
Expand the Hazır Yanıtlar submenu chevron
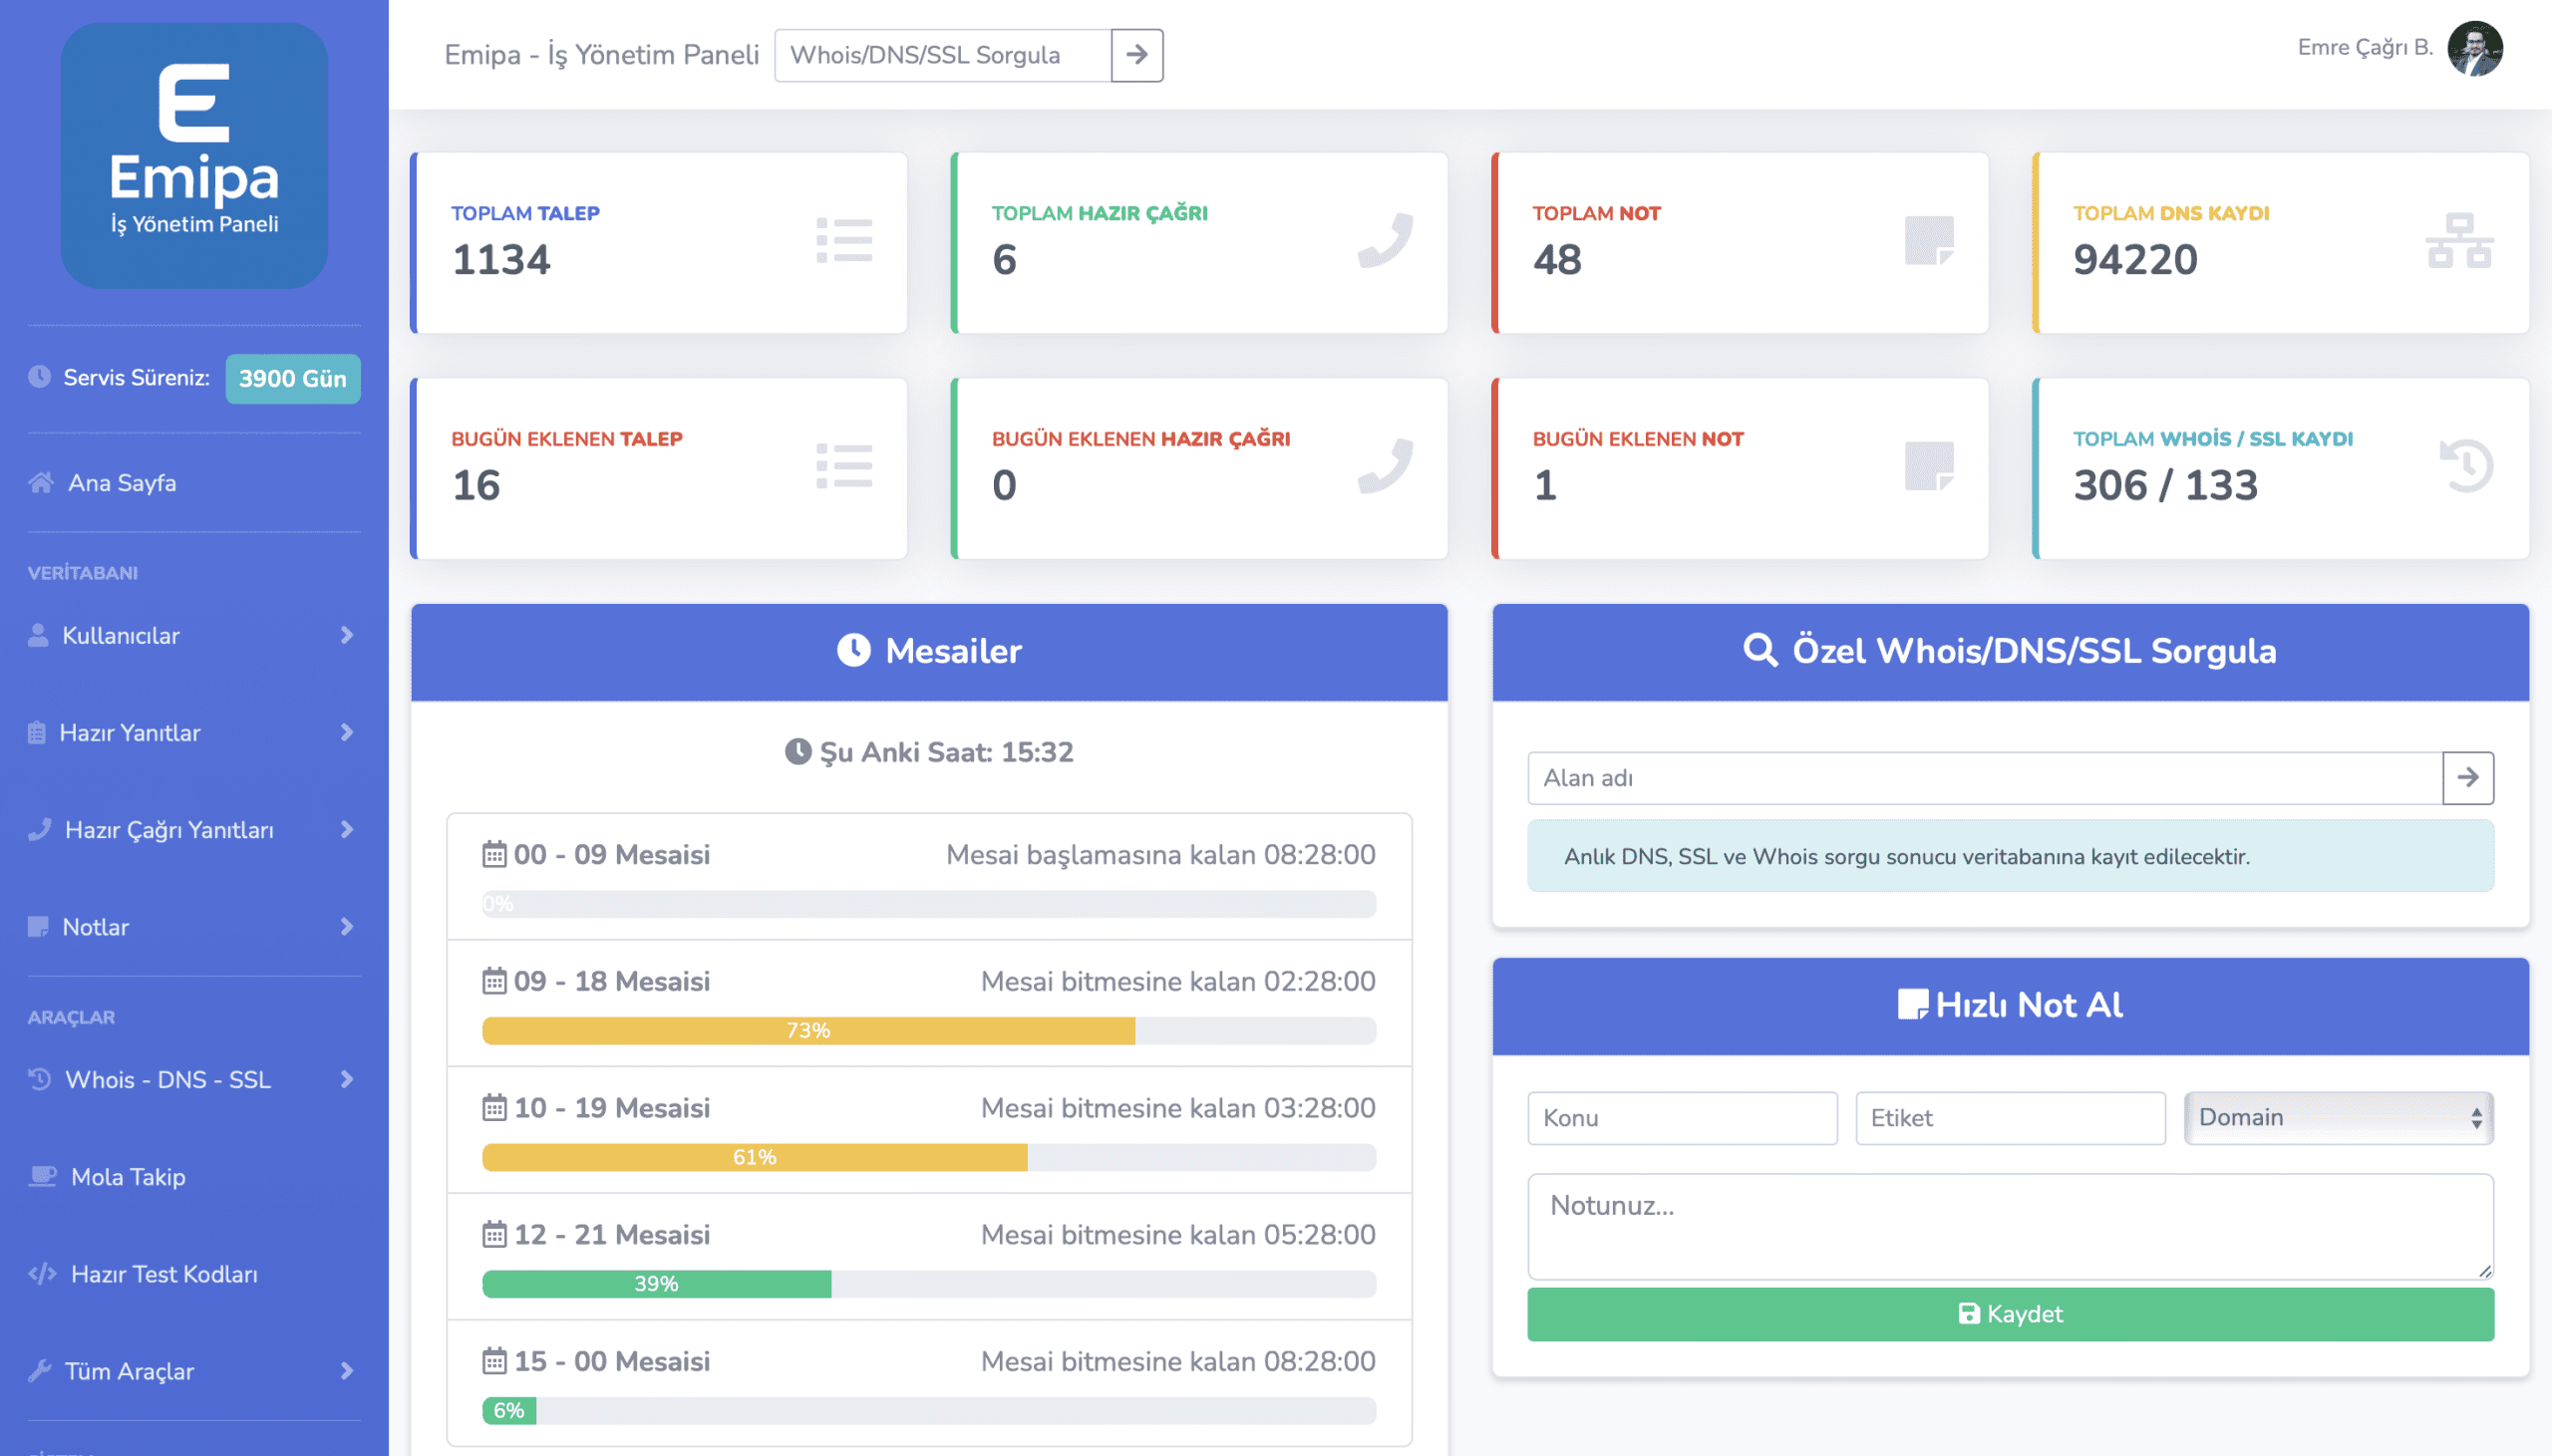point(346,733)
